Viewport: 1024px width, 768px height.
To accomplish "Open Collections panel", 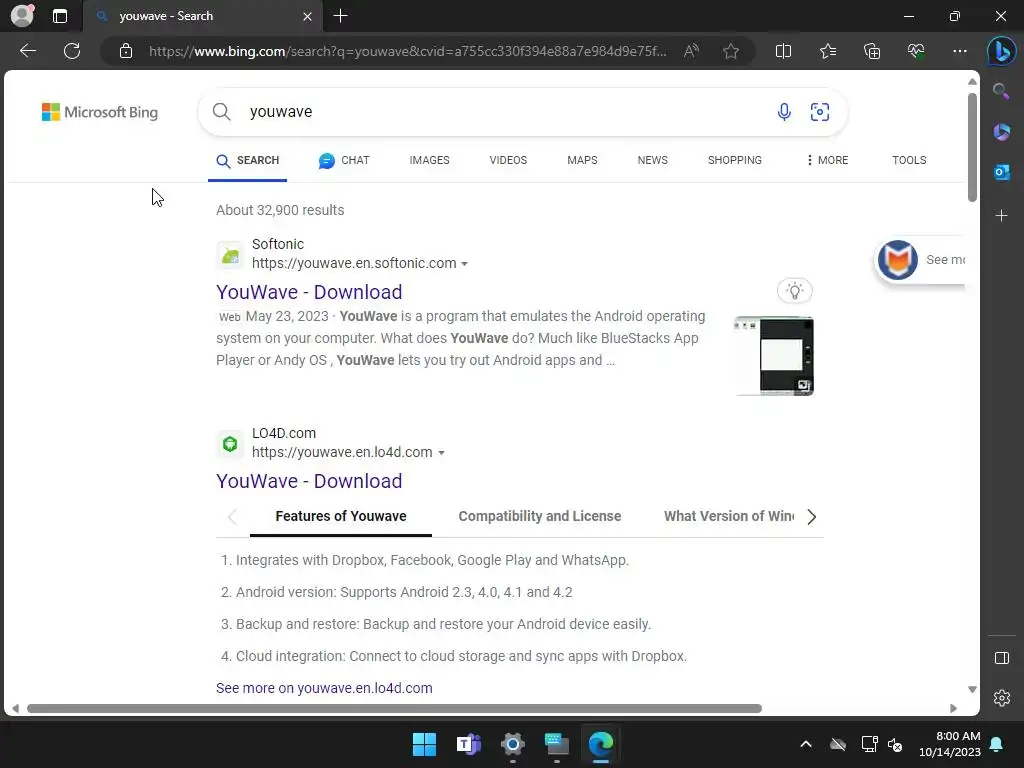I will pyautogui.click(x=872, y=51).
